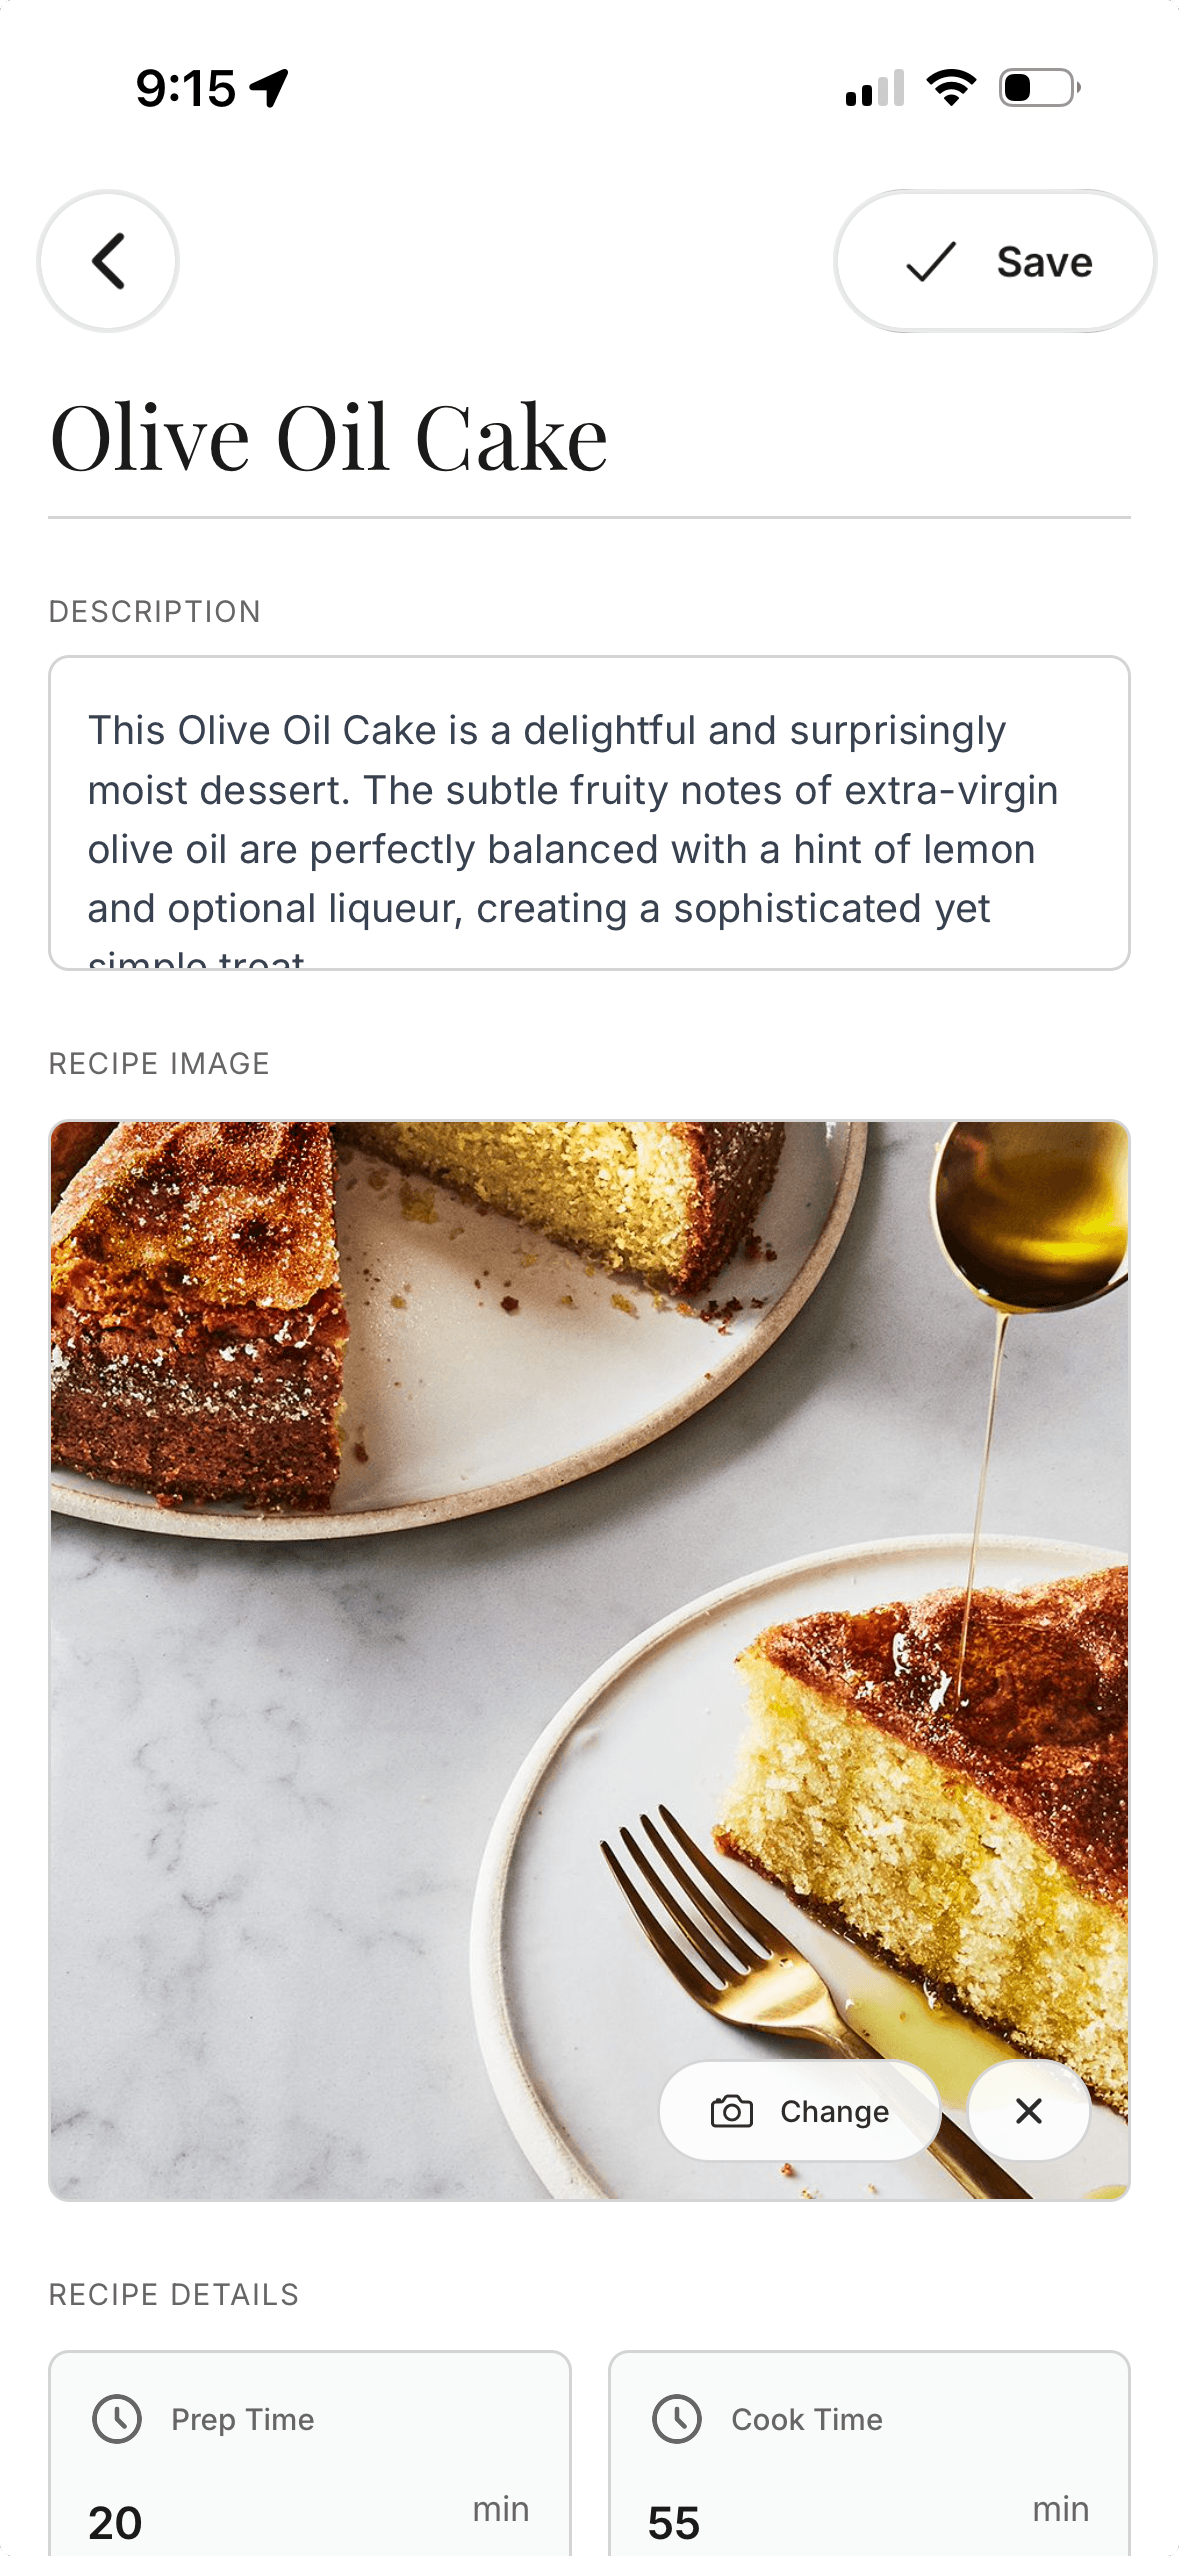Tap the cellular signal bars
The width and height of the screenshot is (1179, 2556).
pyautogui.click(x=875, y=88)
